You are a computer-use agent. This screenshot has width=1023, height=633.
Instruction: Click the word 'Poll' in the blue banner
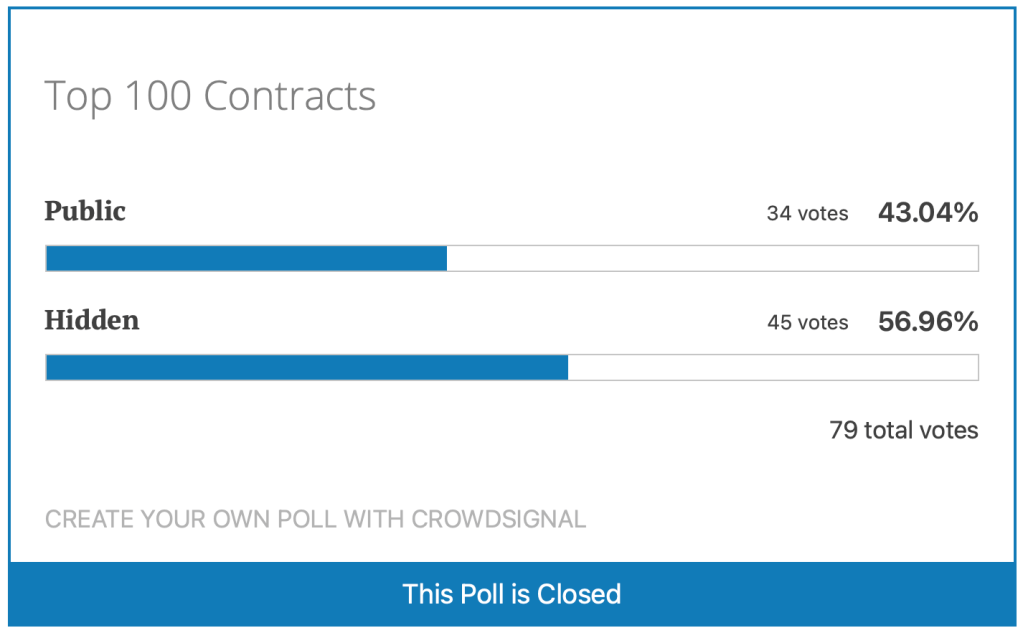point(475,594)
